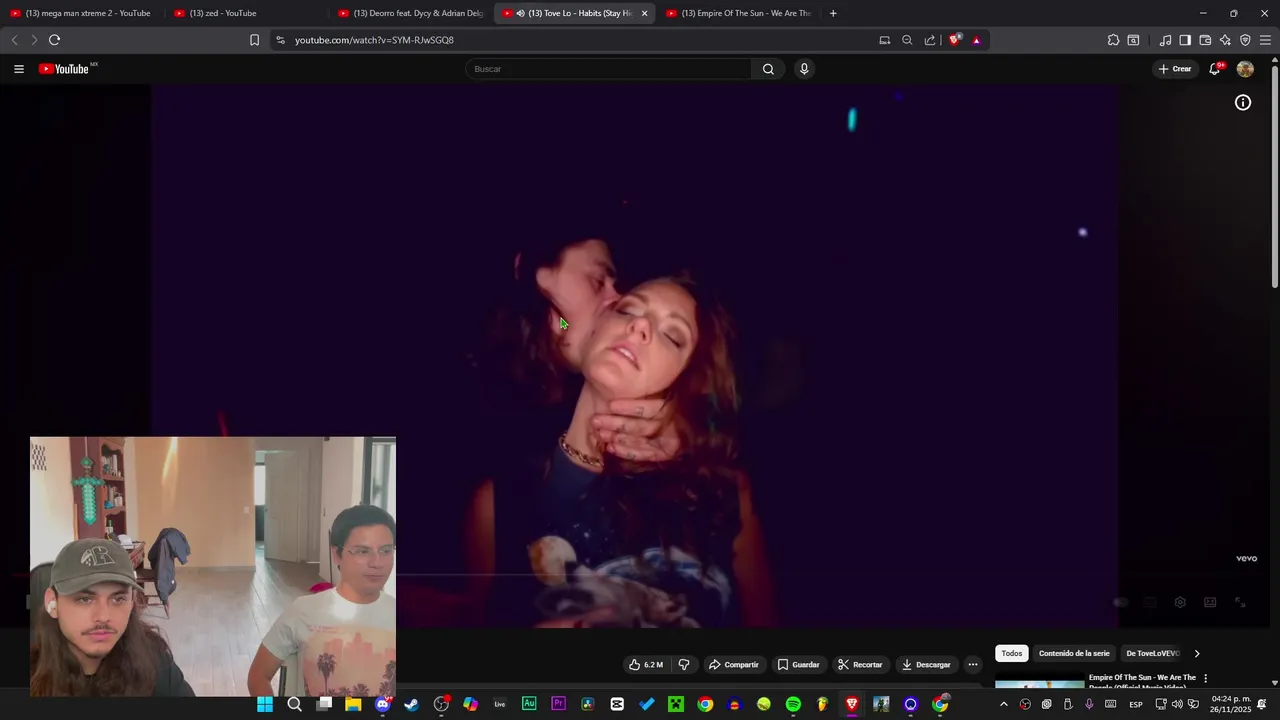Focus the Buscar search field

coord(608,69)
